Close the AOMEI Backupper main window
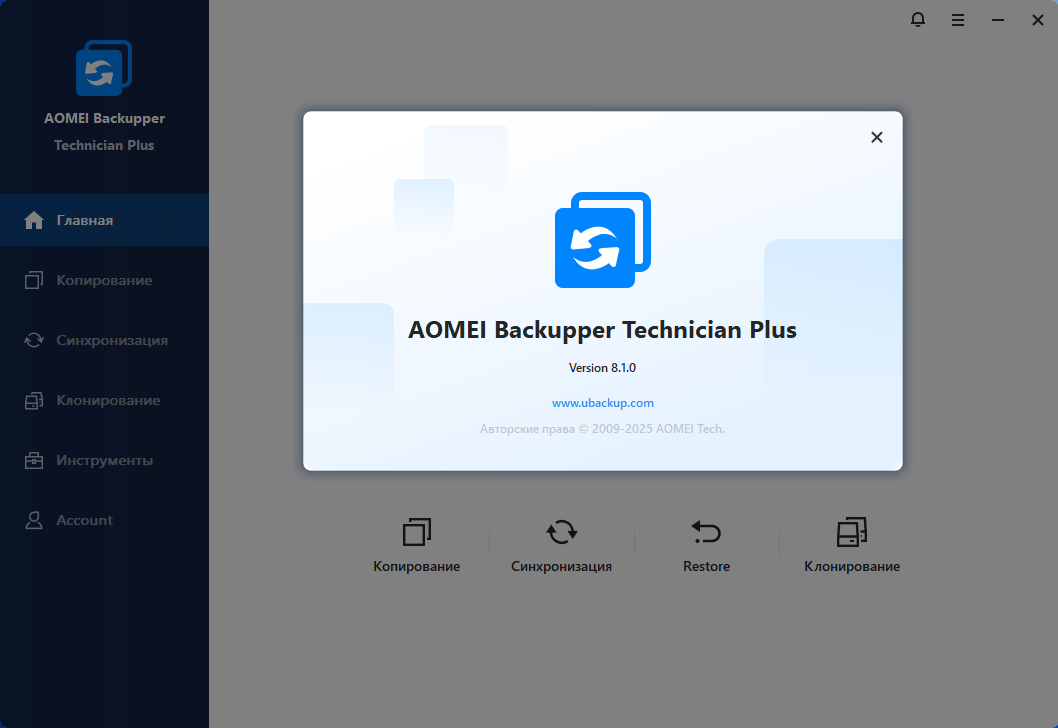The width and height of the screenshot is (1058, 728). (x=1037, y=20)
